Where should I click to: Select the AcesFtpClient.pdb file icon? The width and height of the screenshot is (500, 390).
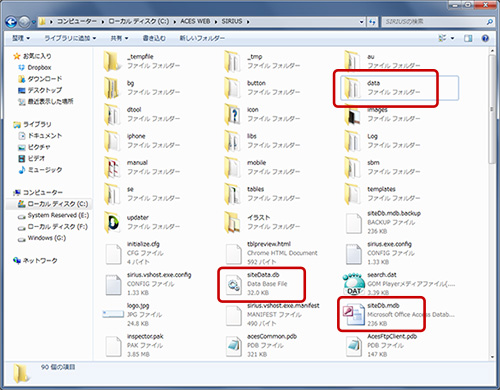click(x=354, y=346)
